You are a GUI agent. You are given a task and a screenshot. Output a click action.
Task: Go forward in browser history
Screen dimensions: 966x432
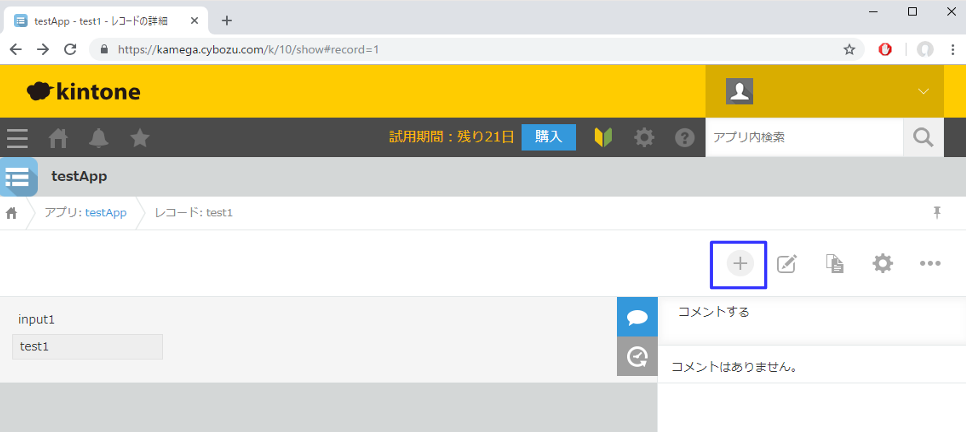click(43, 49)
